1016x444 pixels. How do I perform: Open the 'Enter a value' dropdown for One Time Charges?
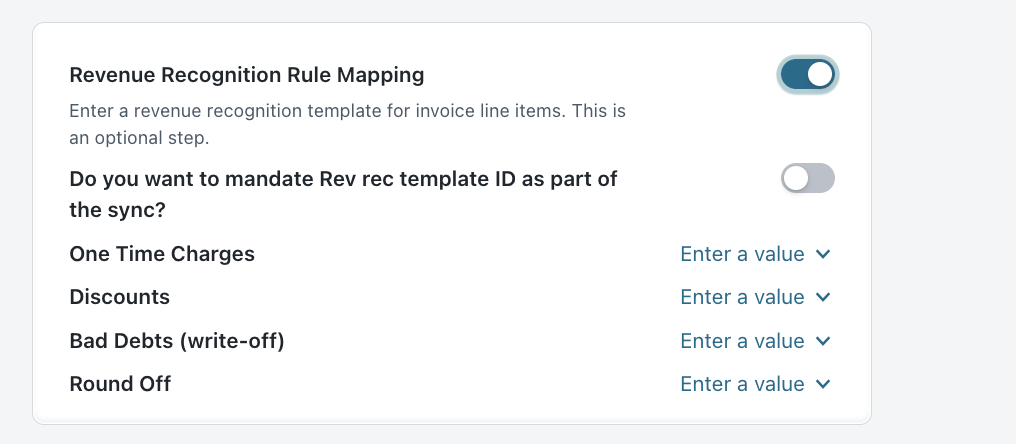coord(756,254)
